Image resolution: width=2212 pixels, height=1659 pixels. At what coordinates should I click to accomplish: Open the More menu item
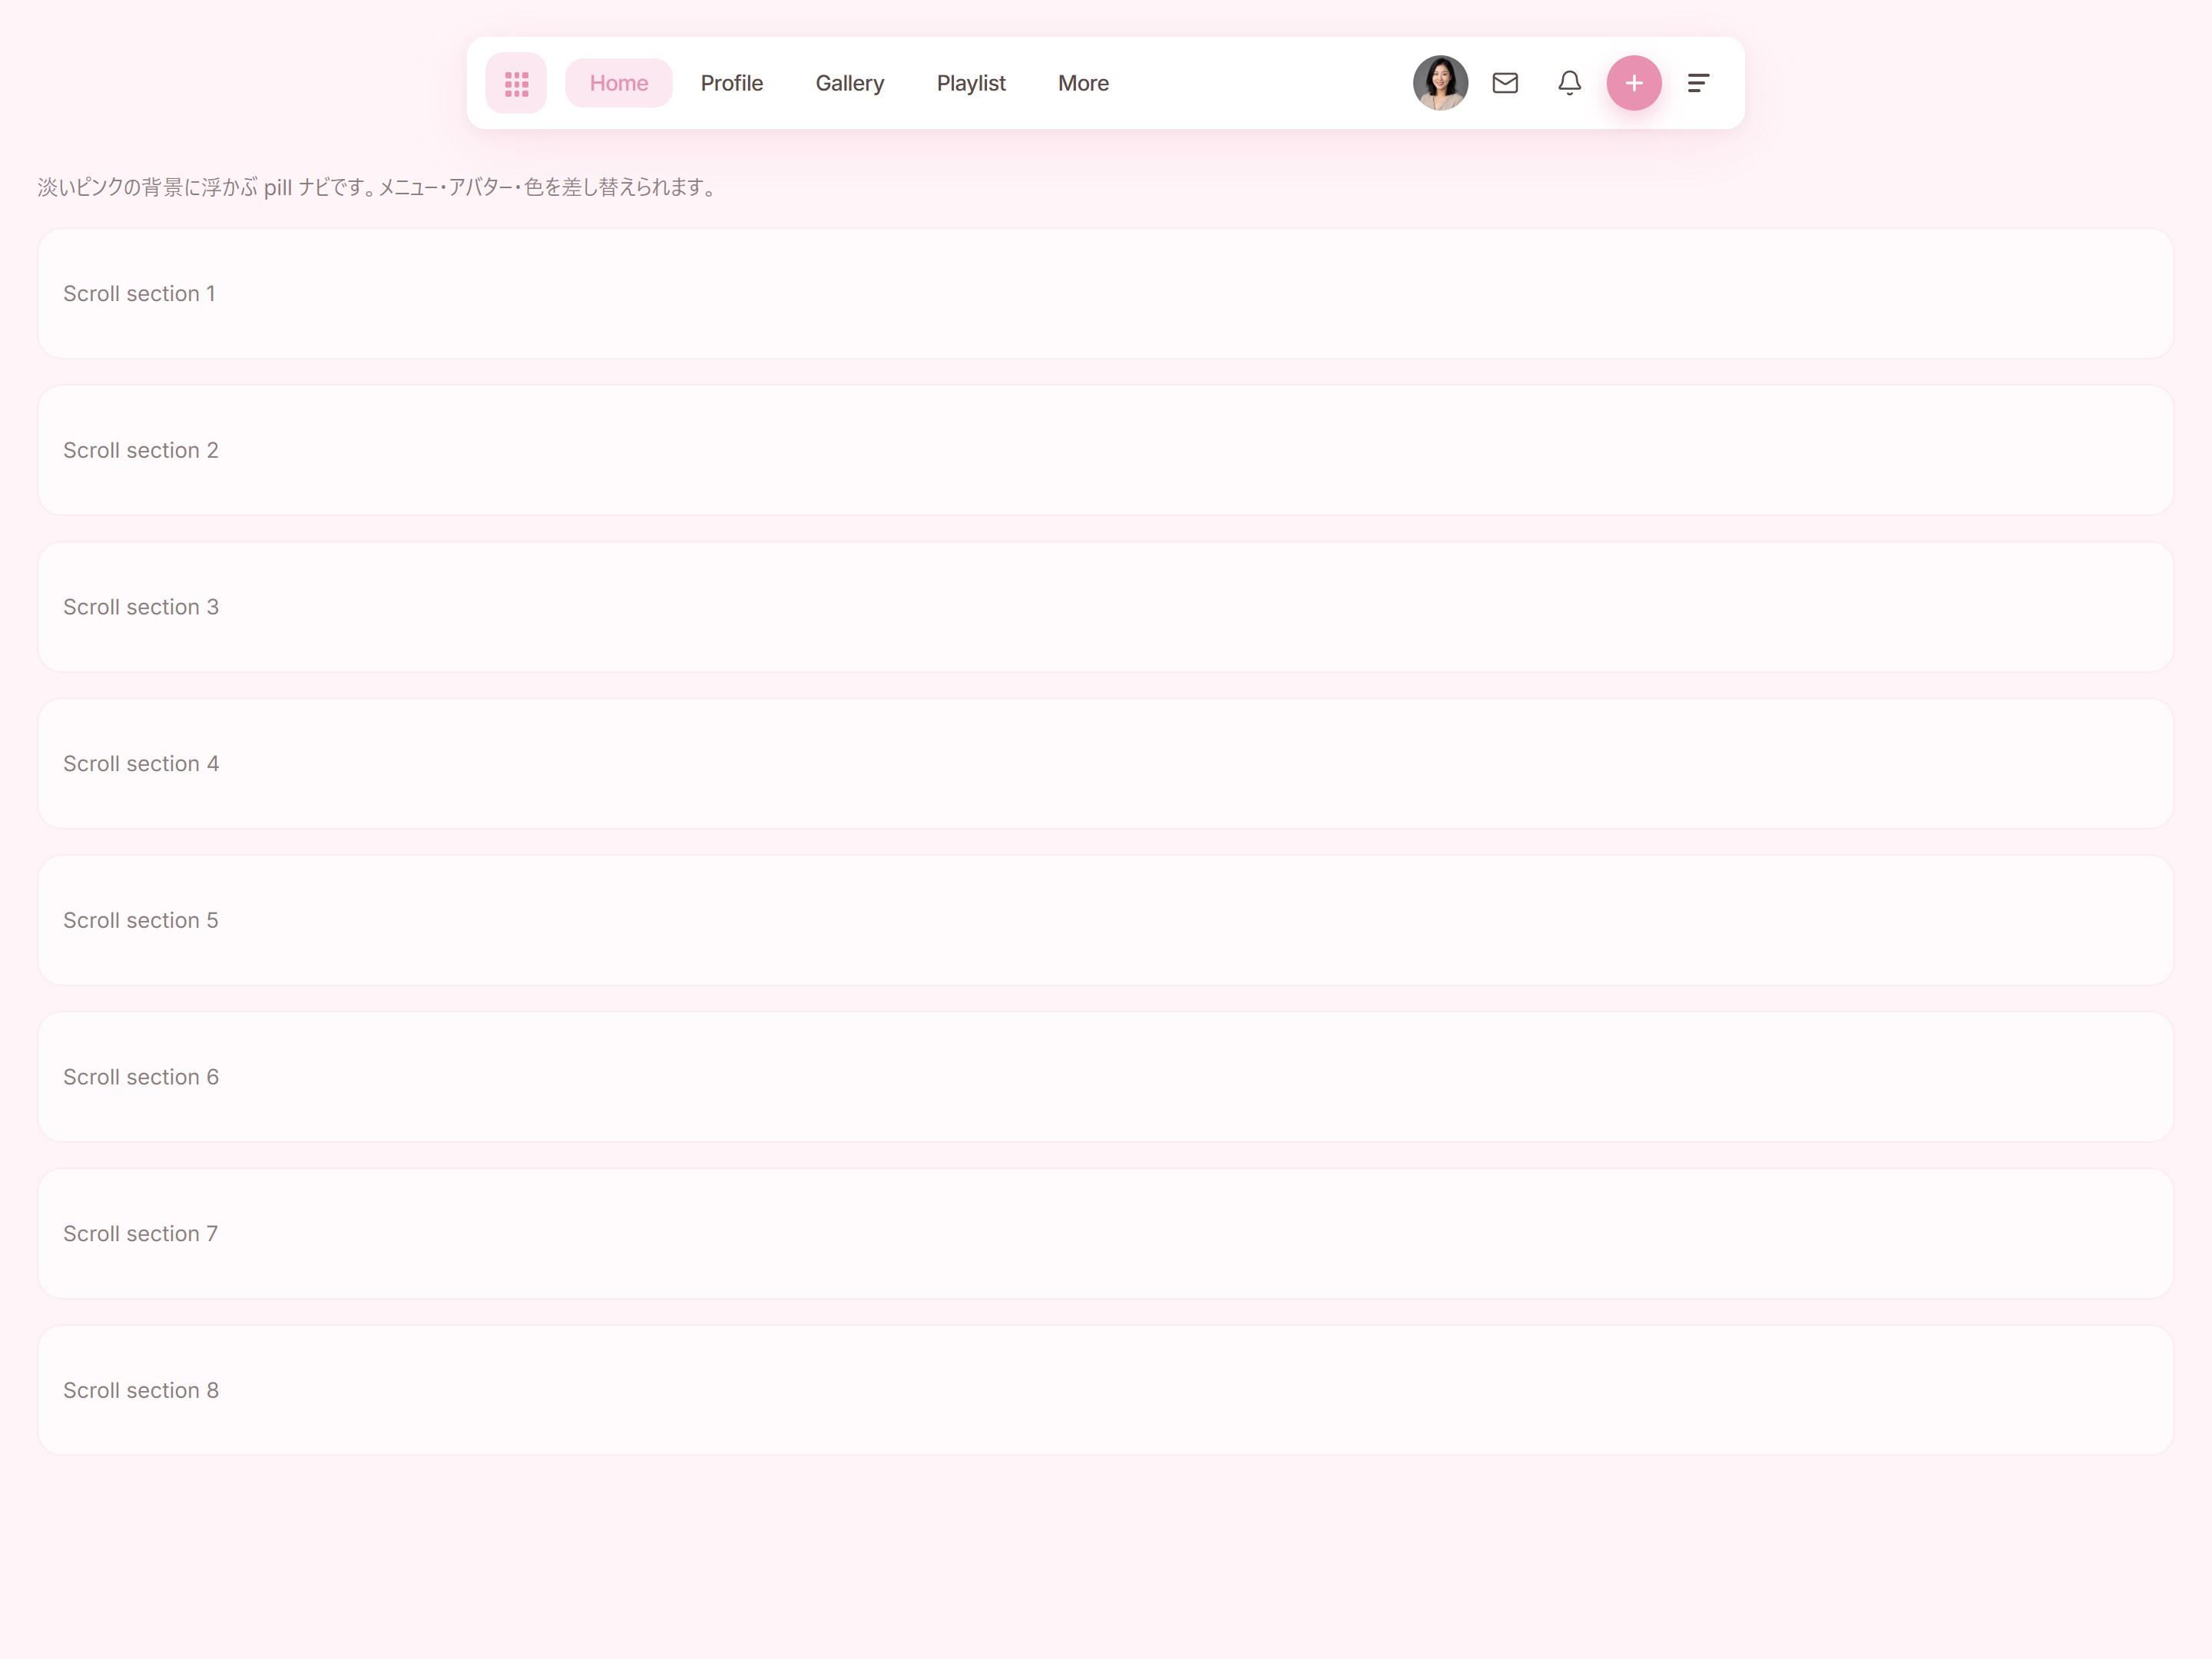1083,83
